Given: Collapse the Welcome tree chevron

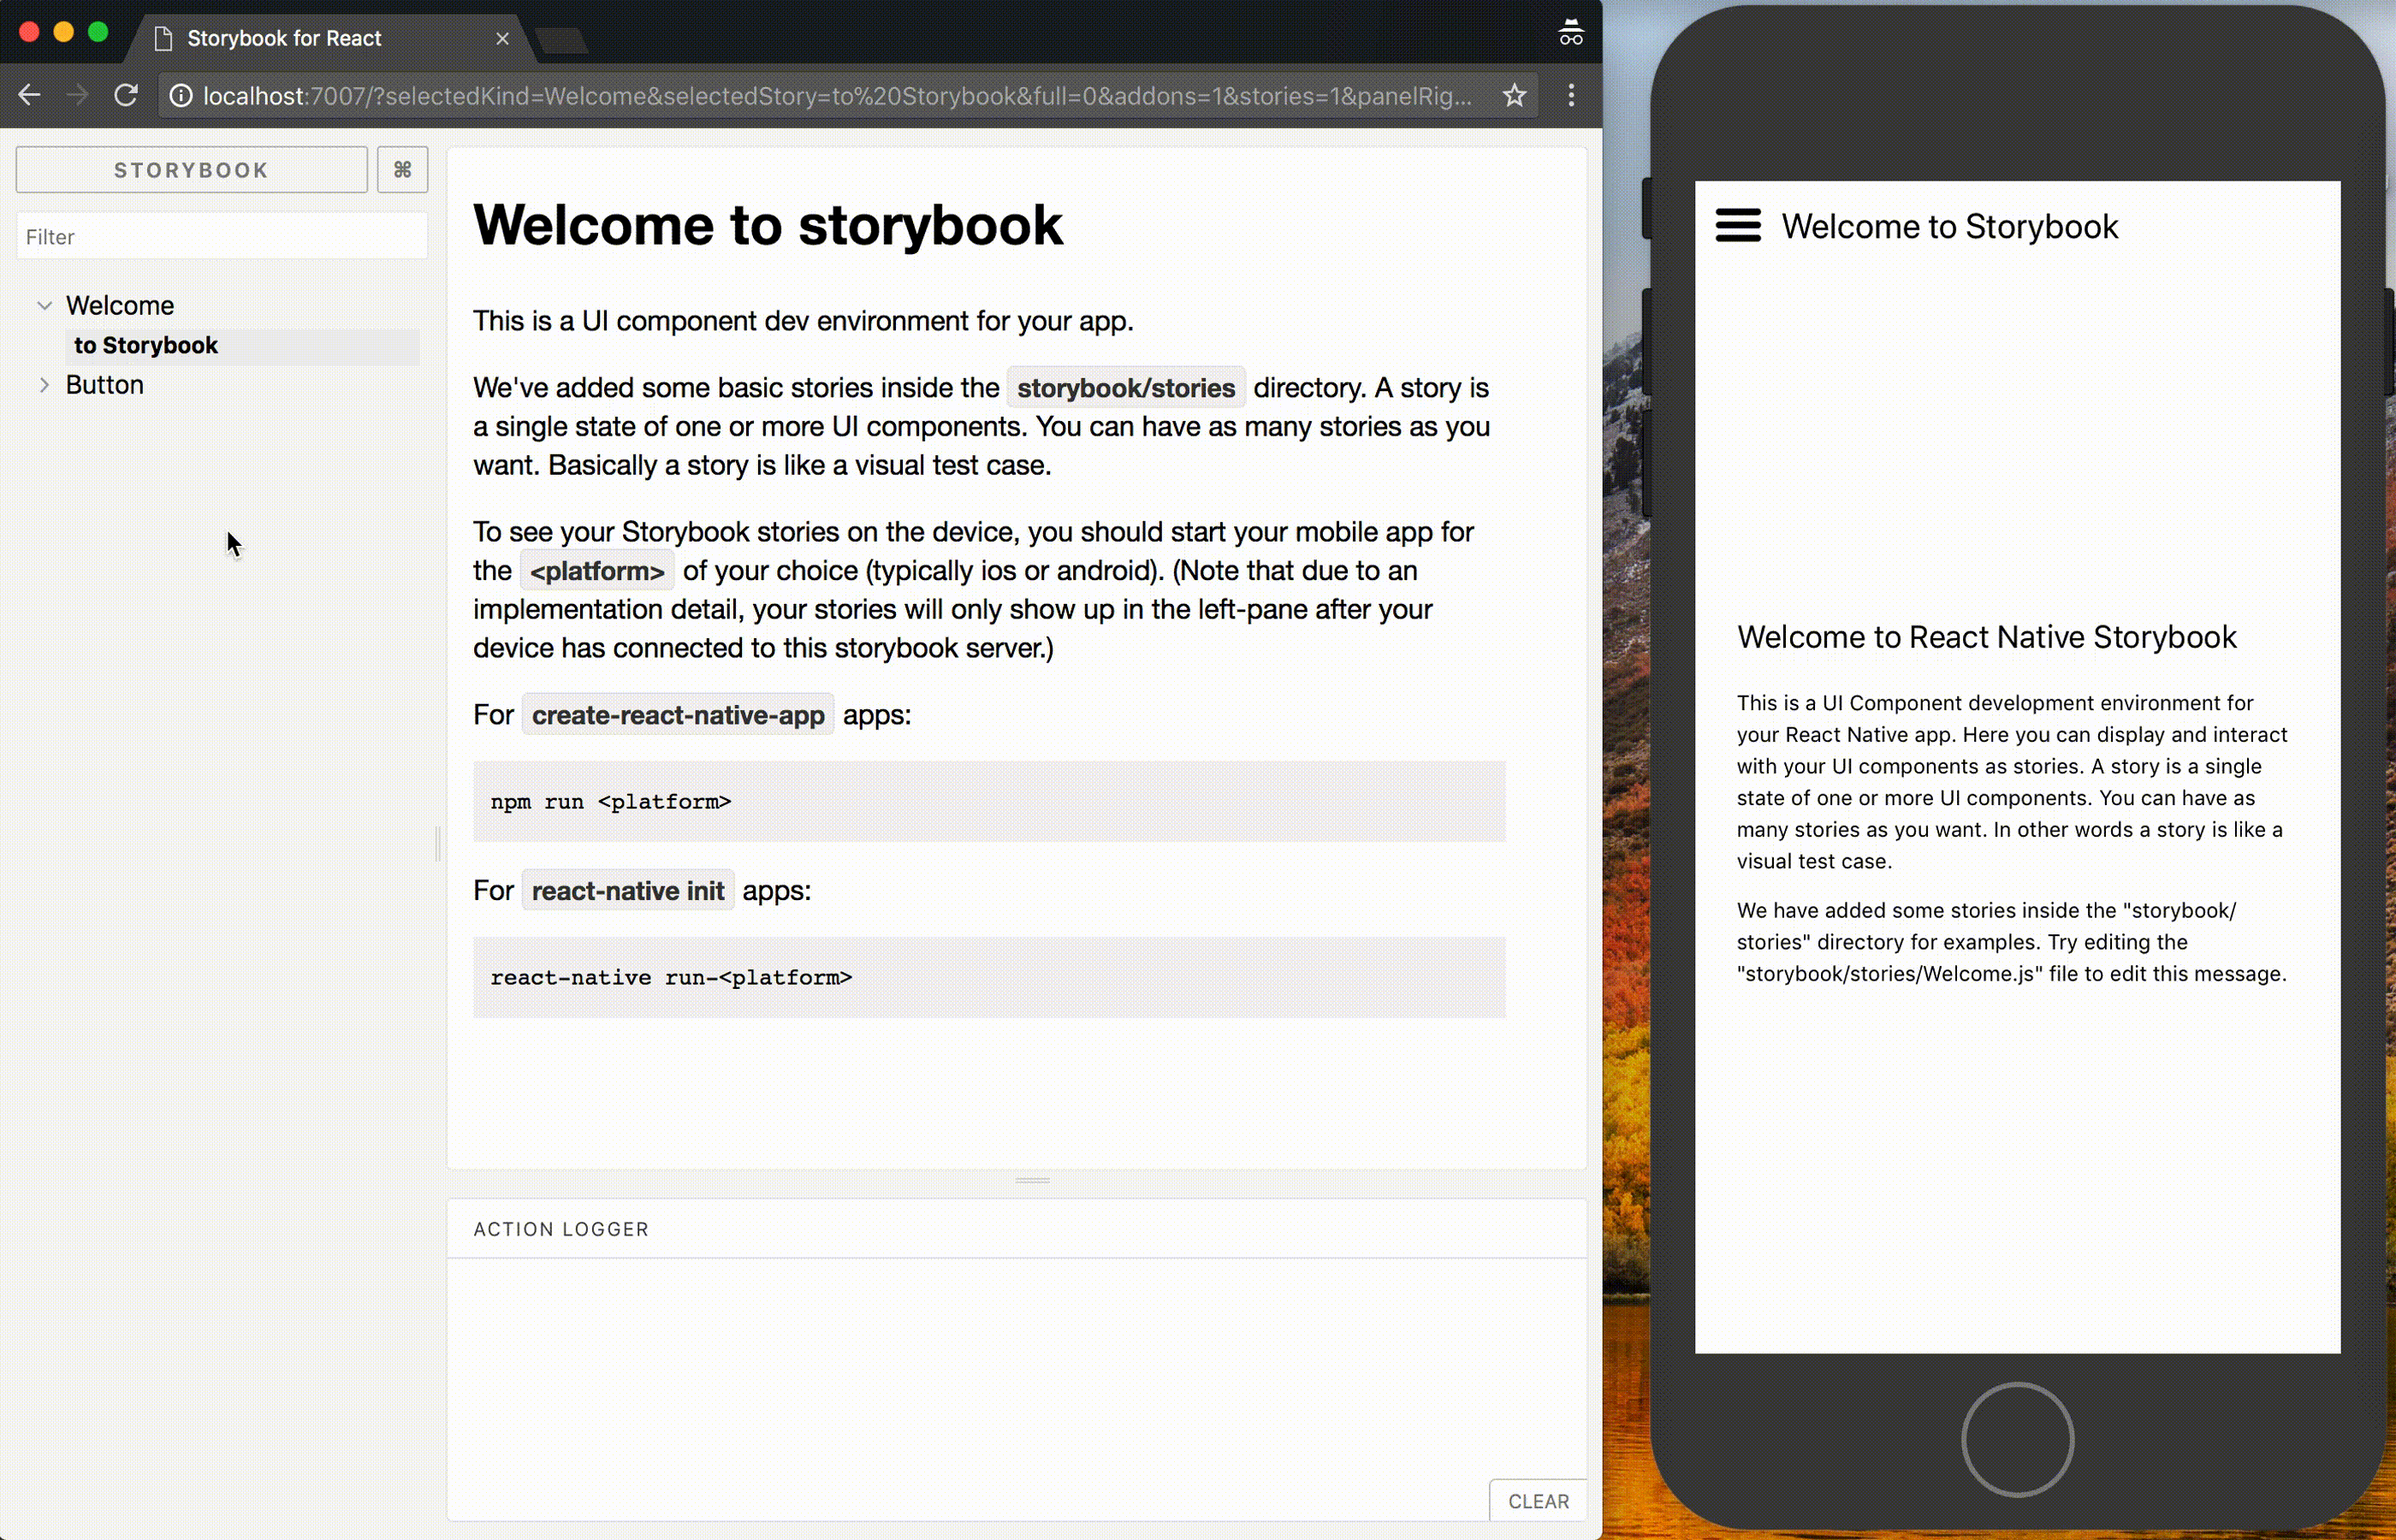Looking at the screenshot, I should coord(44,306).
